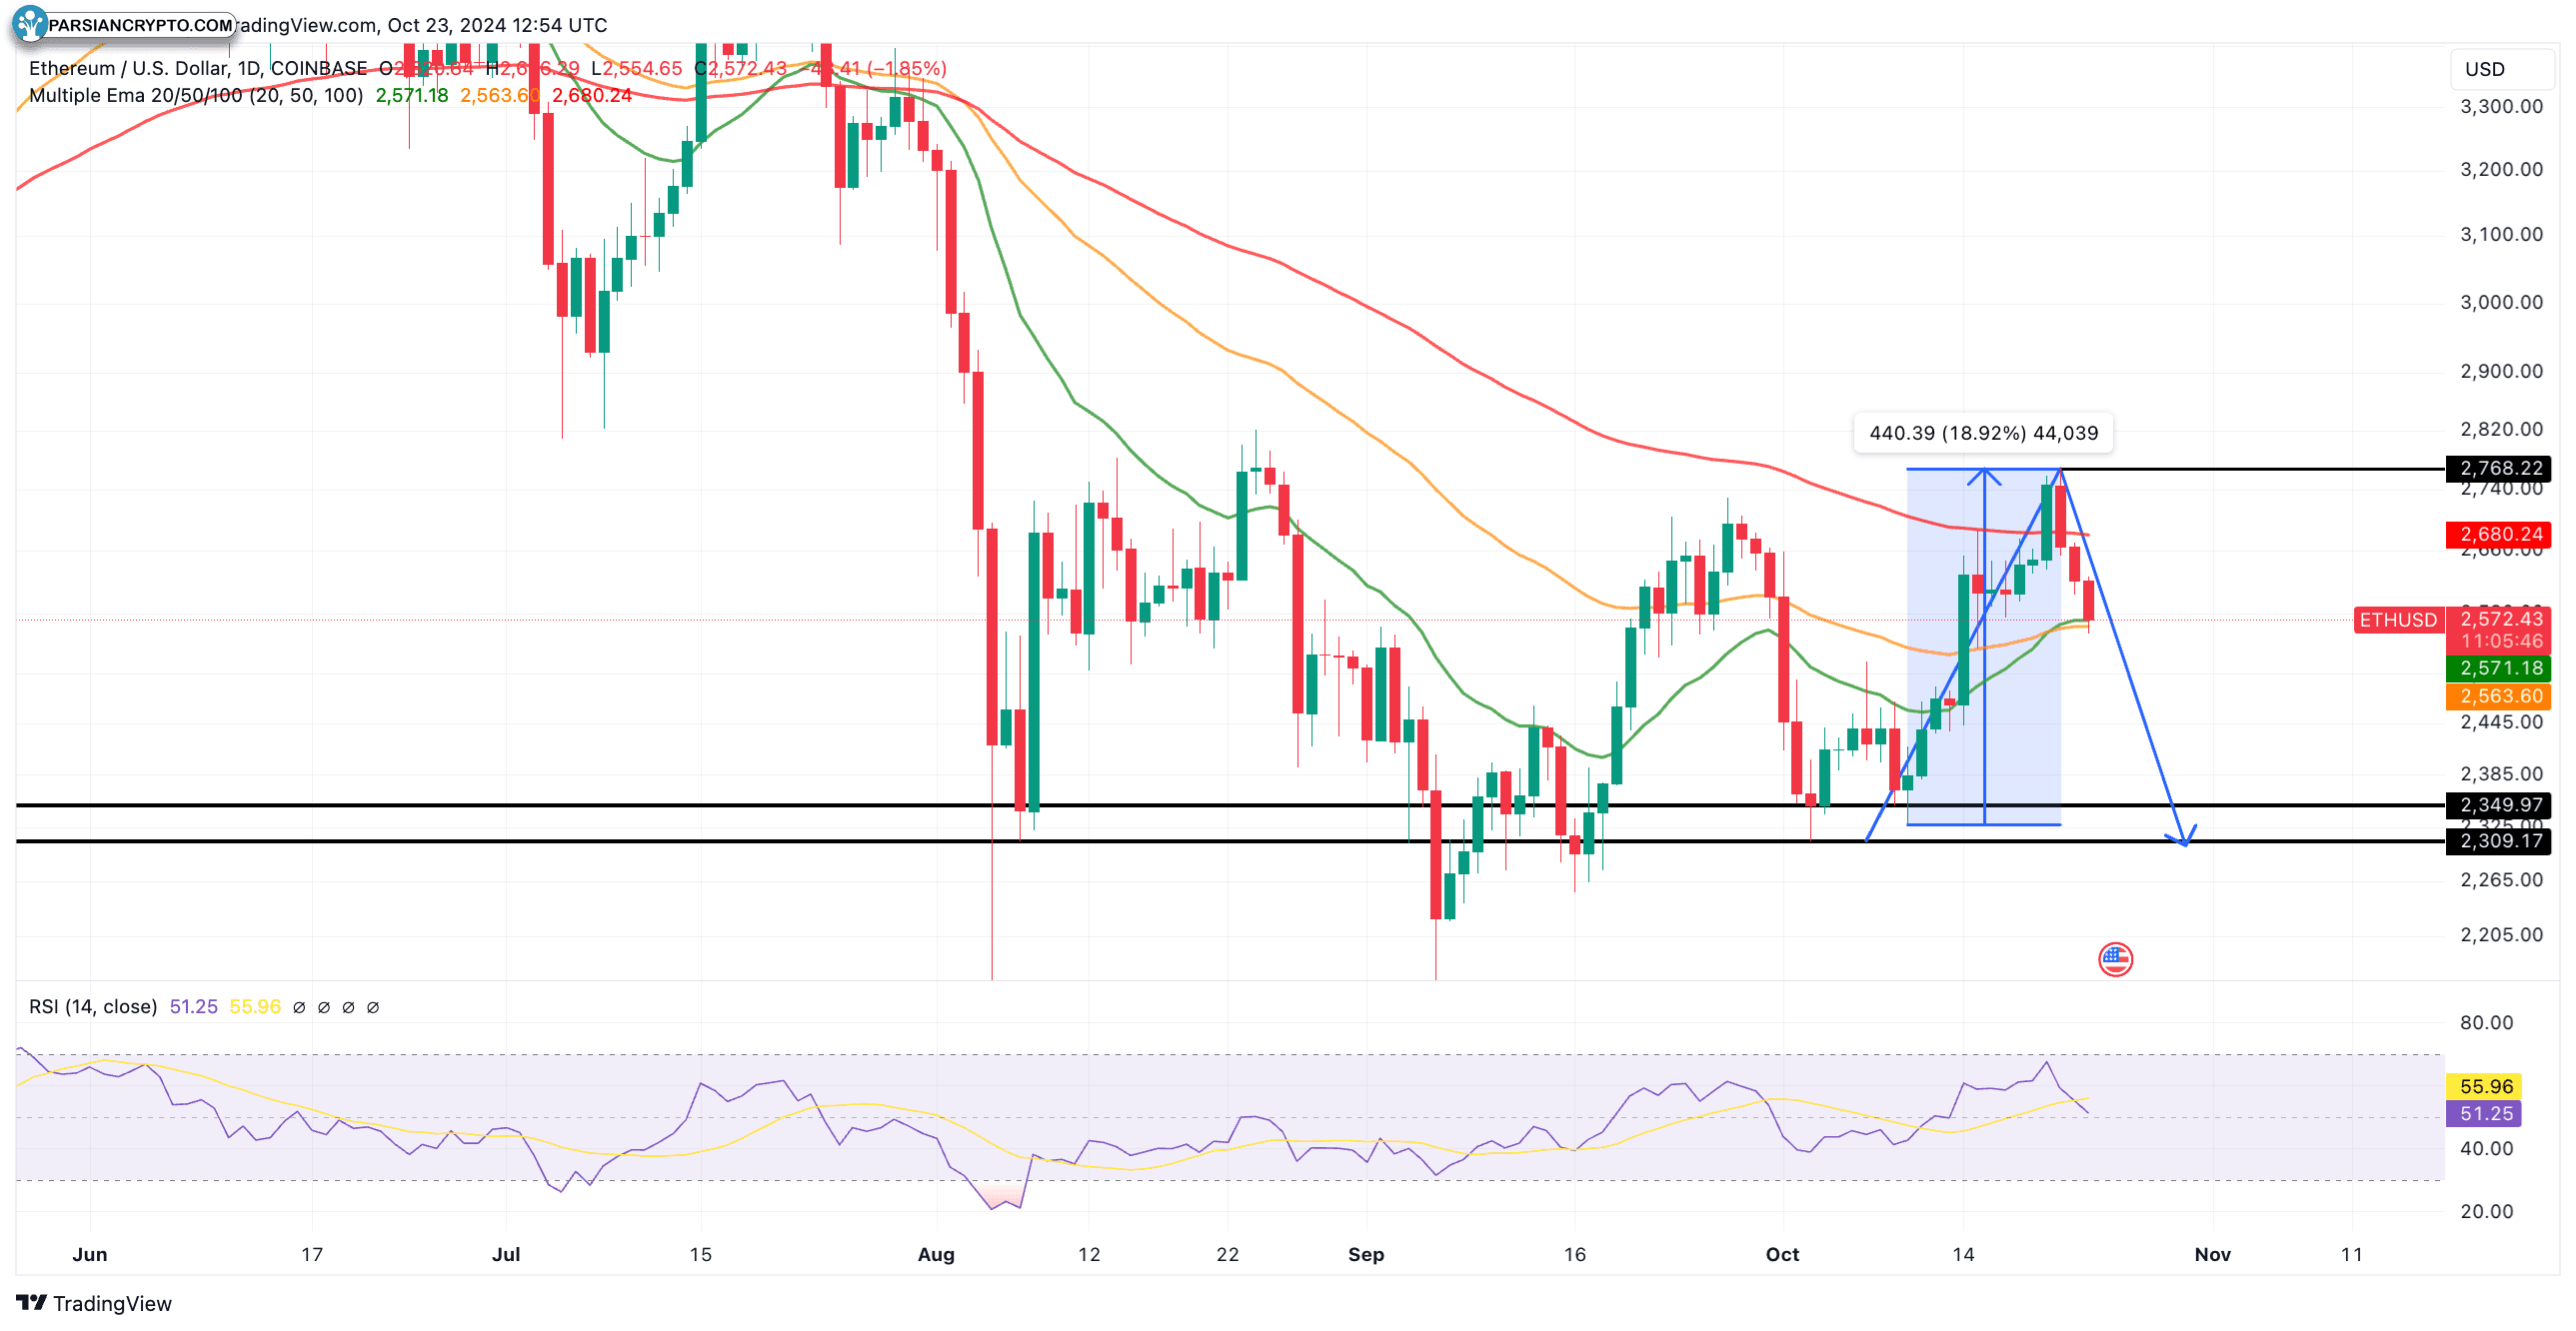Click the 20.00 RSI axis label
2576x1331 pixels.
click(x=2486, y=1211)
